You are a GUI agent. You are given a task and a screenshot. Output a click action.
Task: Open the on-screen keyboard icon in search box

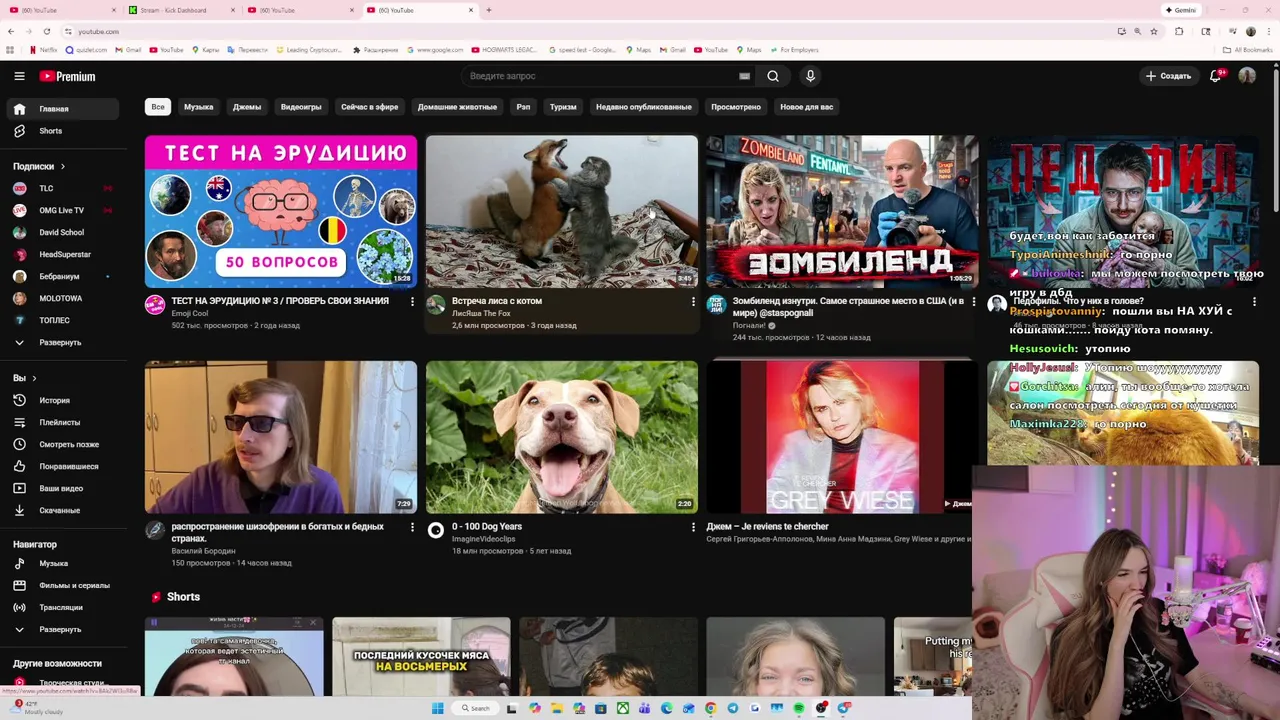[x=744, y=76]
